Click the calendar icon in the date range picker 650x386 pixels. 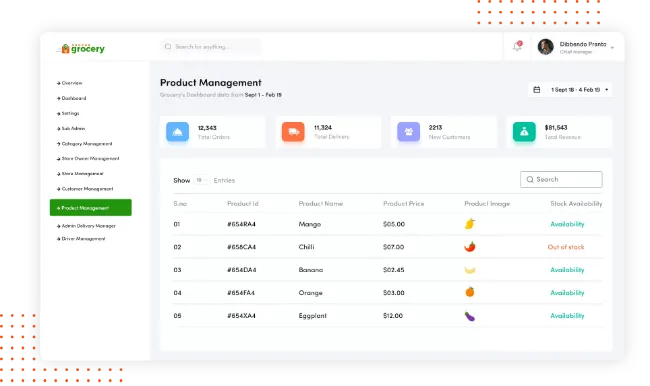coord(536,90)
